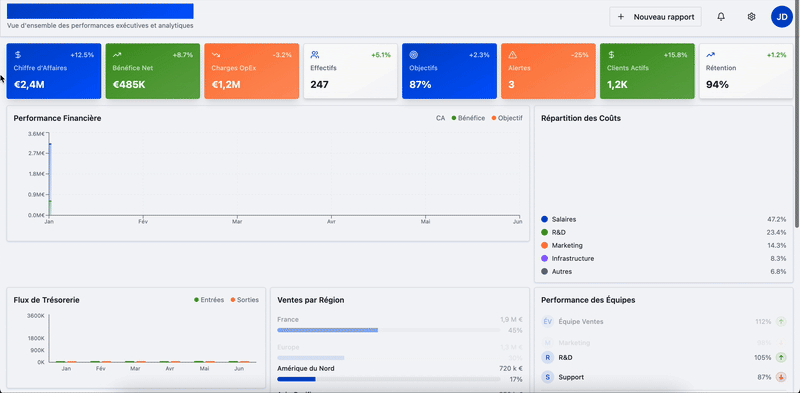Screen dimensions: 800x393
Task: Click the page vertical scrollbar
Action: pos(797,114)
